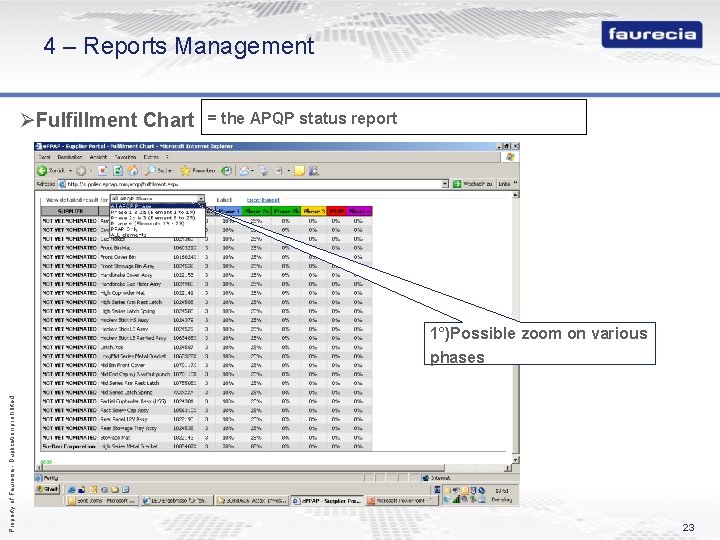Click the yellow Discuss note icon
The height and width of the screenshot is (540, 720).
[299, 171]
